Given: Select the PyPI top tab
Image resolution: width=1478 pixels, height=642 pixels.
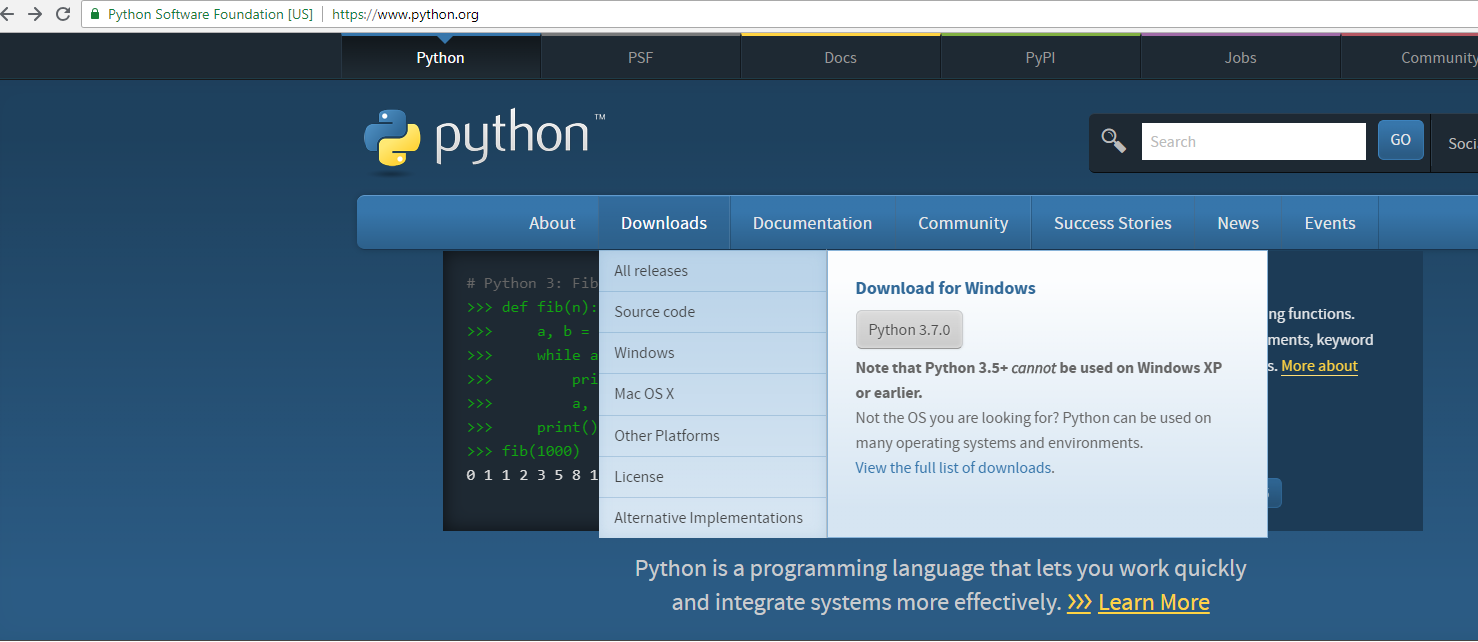Looking at the screenshot, I should tap(1040, 57).
